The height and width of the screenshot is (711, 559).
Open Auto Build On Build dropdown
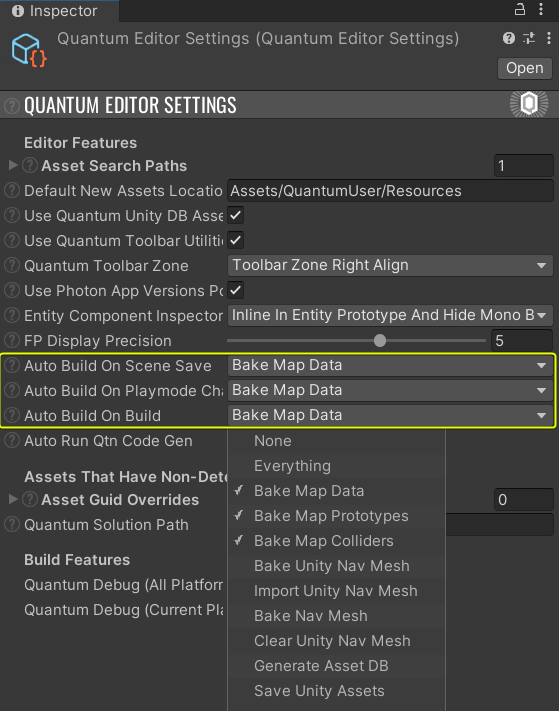coord(390,415)
